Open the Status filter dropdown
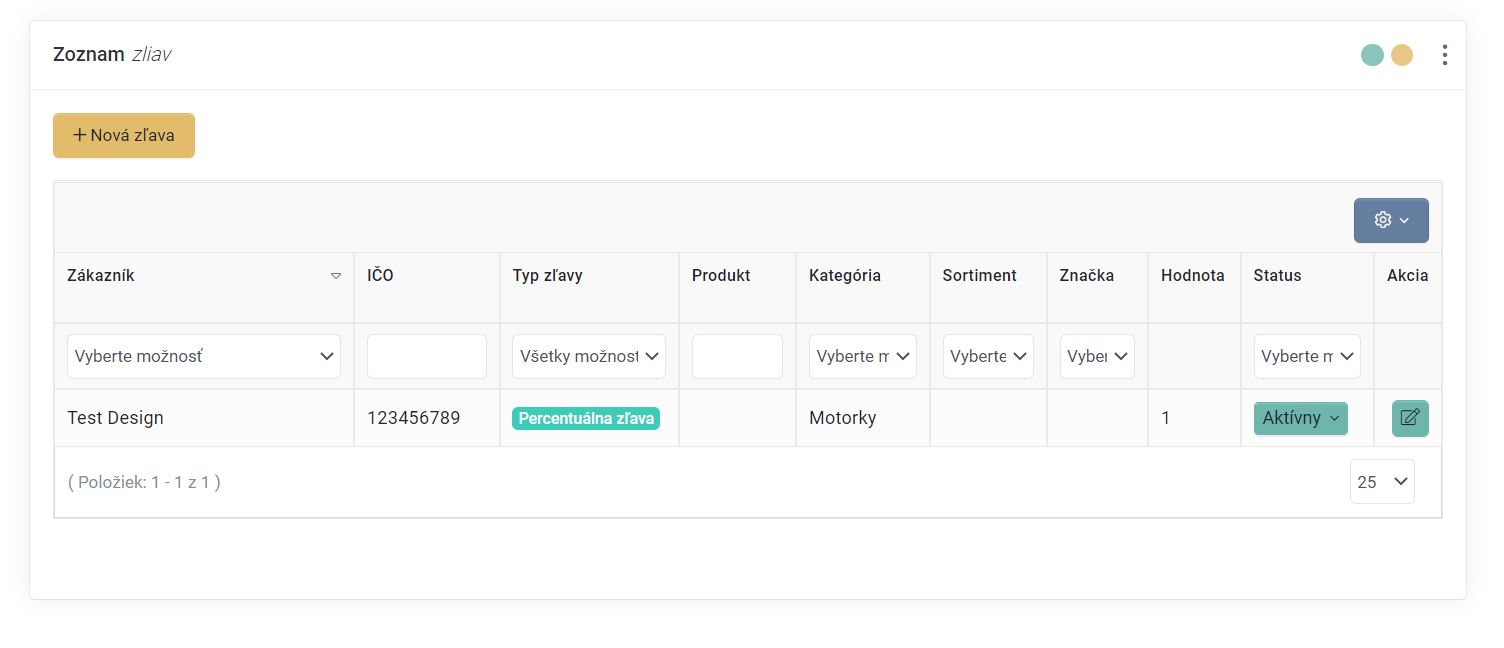1504x648 pixels. 1307,356
